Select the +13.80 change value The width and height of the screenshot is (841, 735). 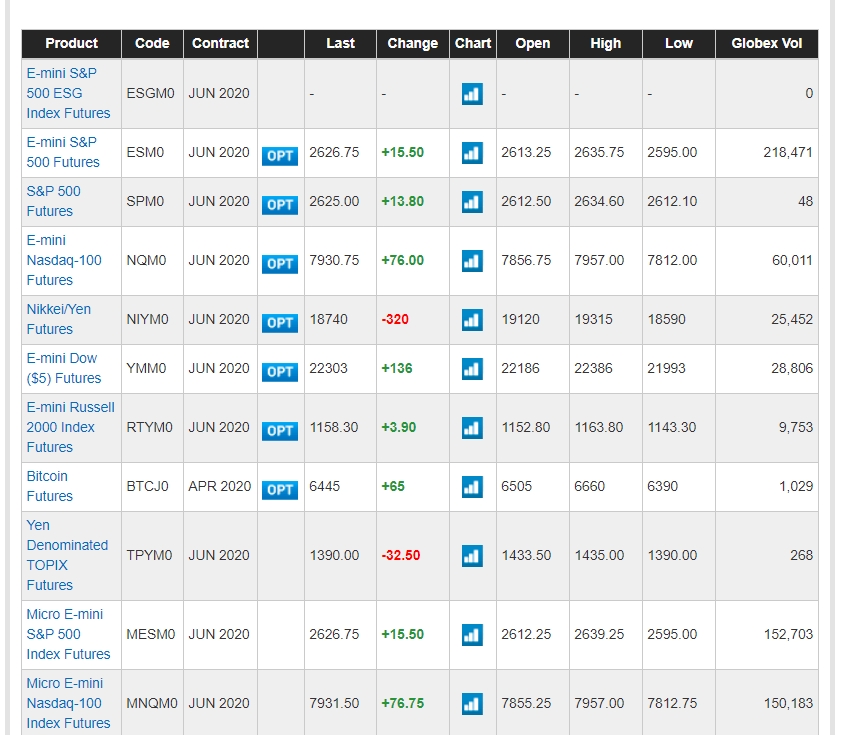coord(403,201)
